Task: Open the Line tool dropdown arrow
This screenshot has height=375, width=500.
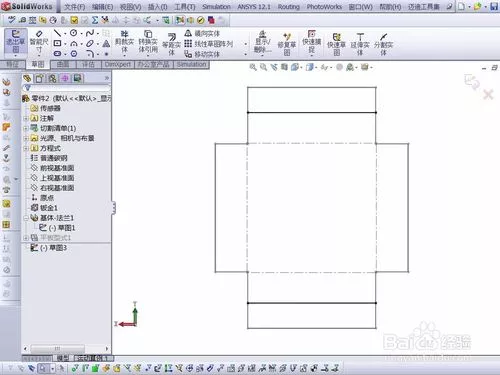Action: coord(65,33)
